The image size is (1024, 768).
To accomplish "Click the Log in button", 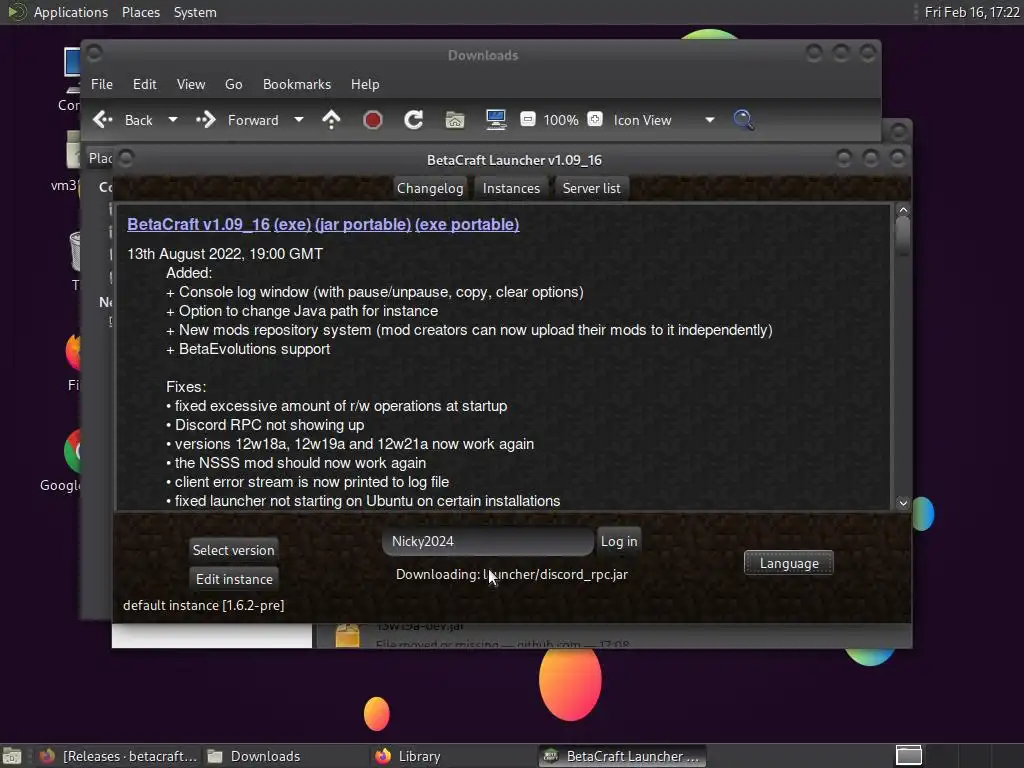I will point(618,541).
